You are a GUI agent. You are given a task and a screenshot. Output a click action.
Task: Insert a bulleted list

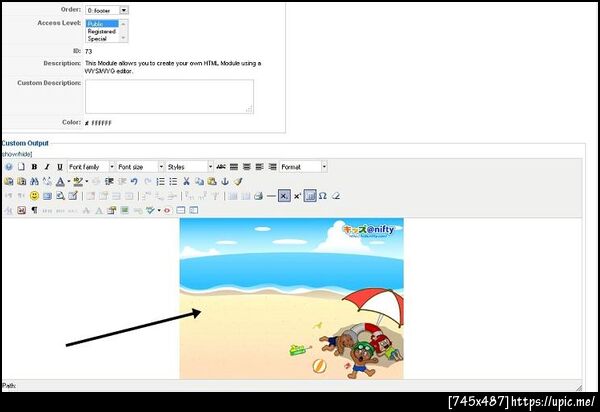click(x=173, y=181)
